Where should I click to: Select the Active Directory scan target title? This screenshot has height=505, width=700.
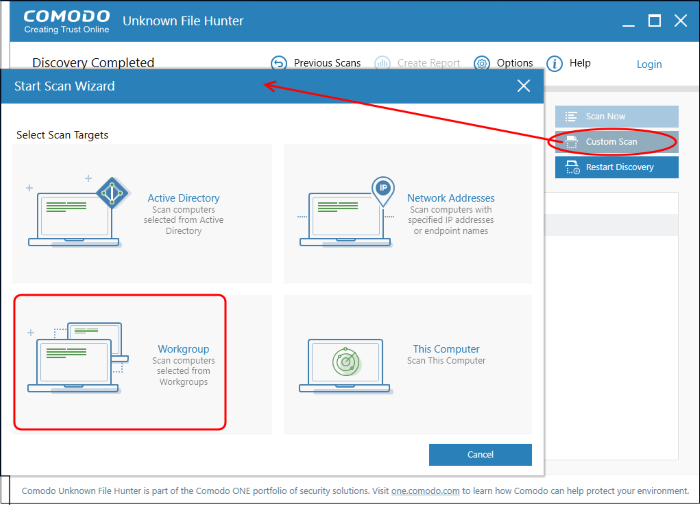183,198
